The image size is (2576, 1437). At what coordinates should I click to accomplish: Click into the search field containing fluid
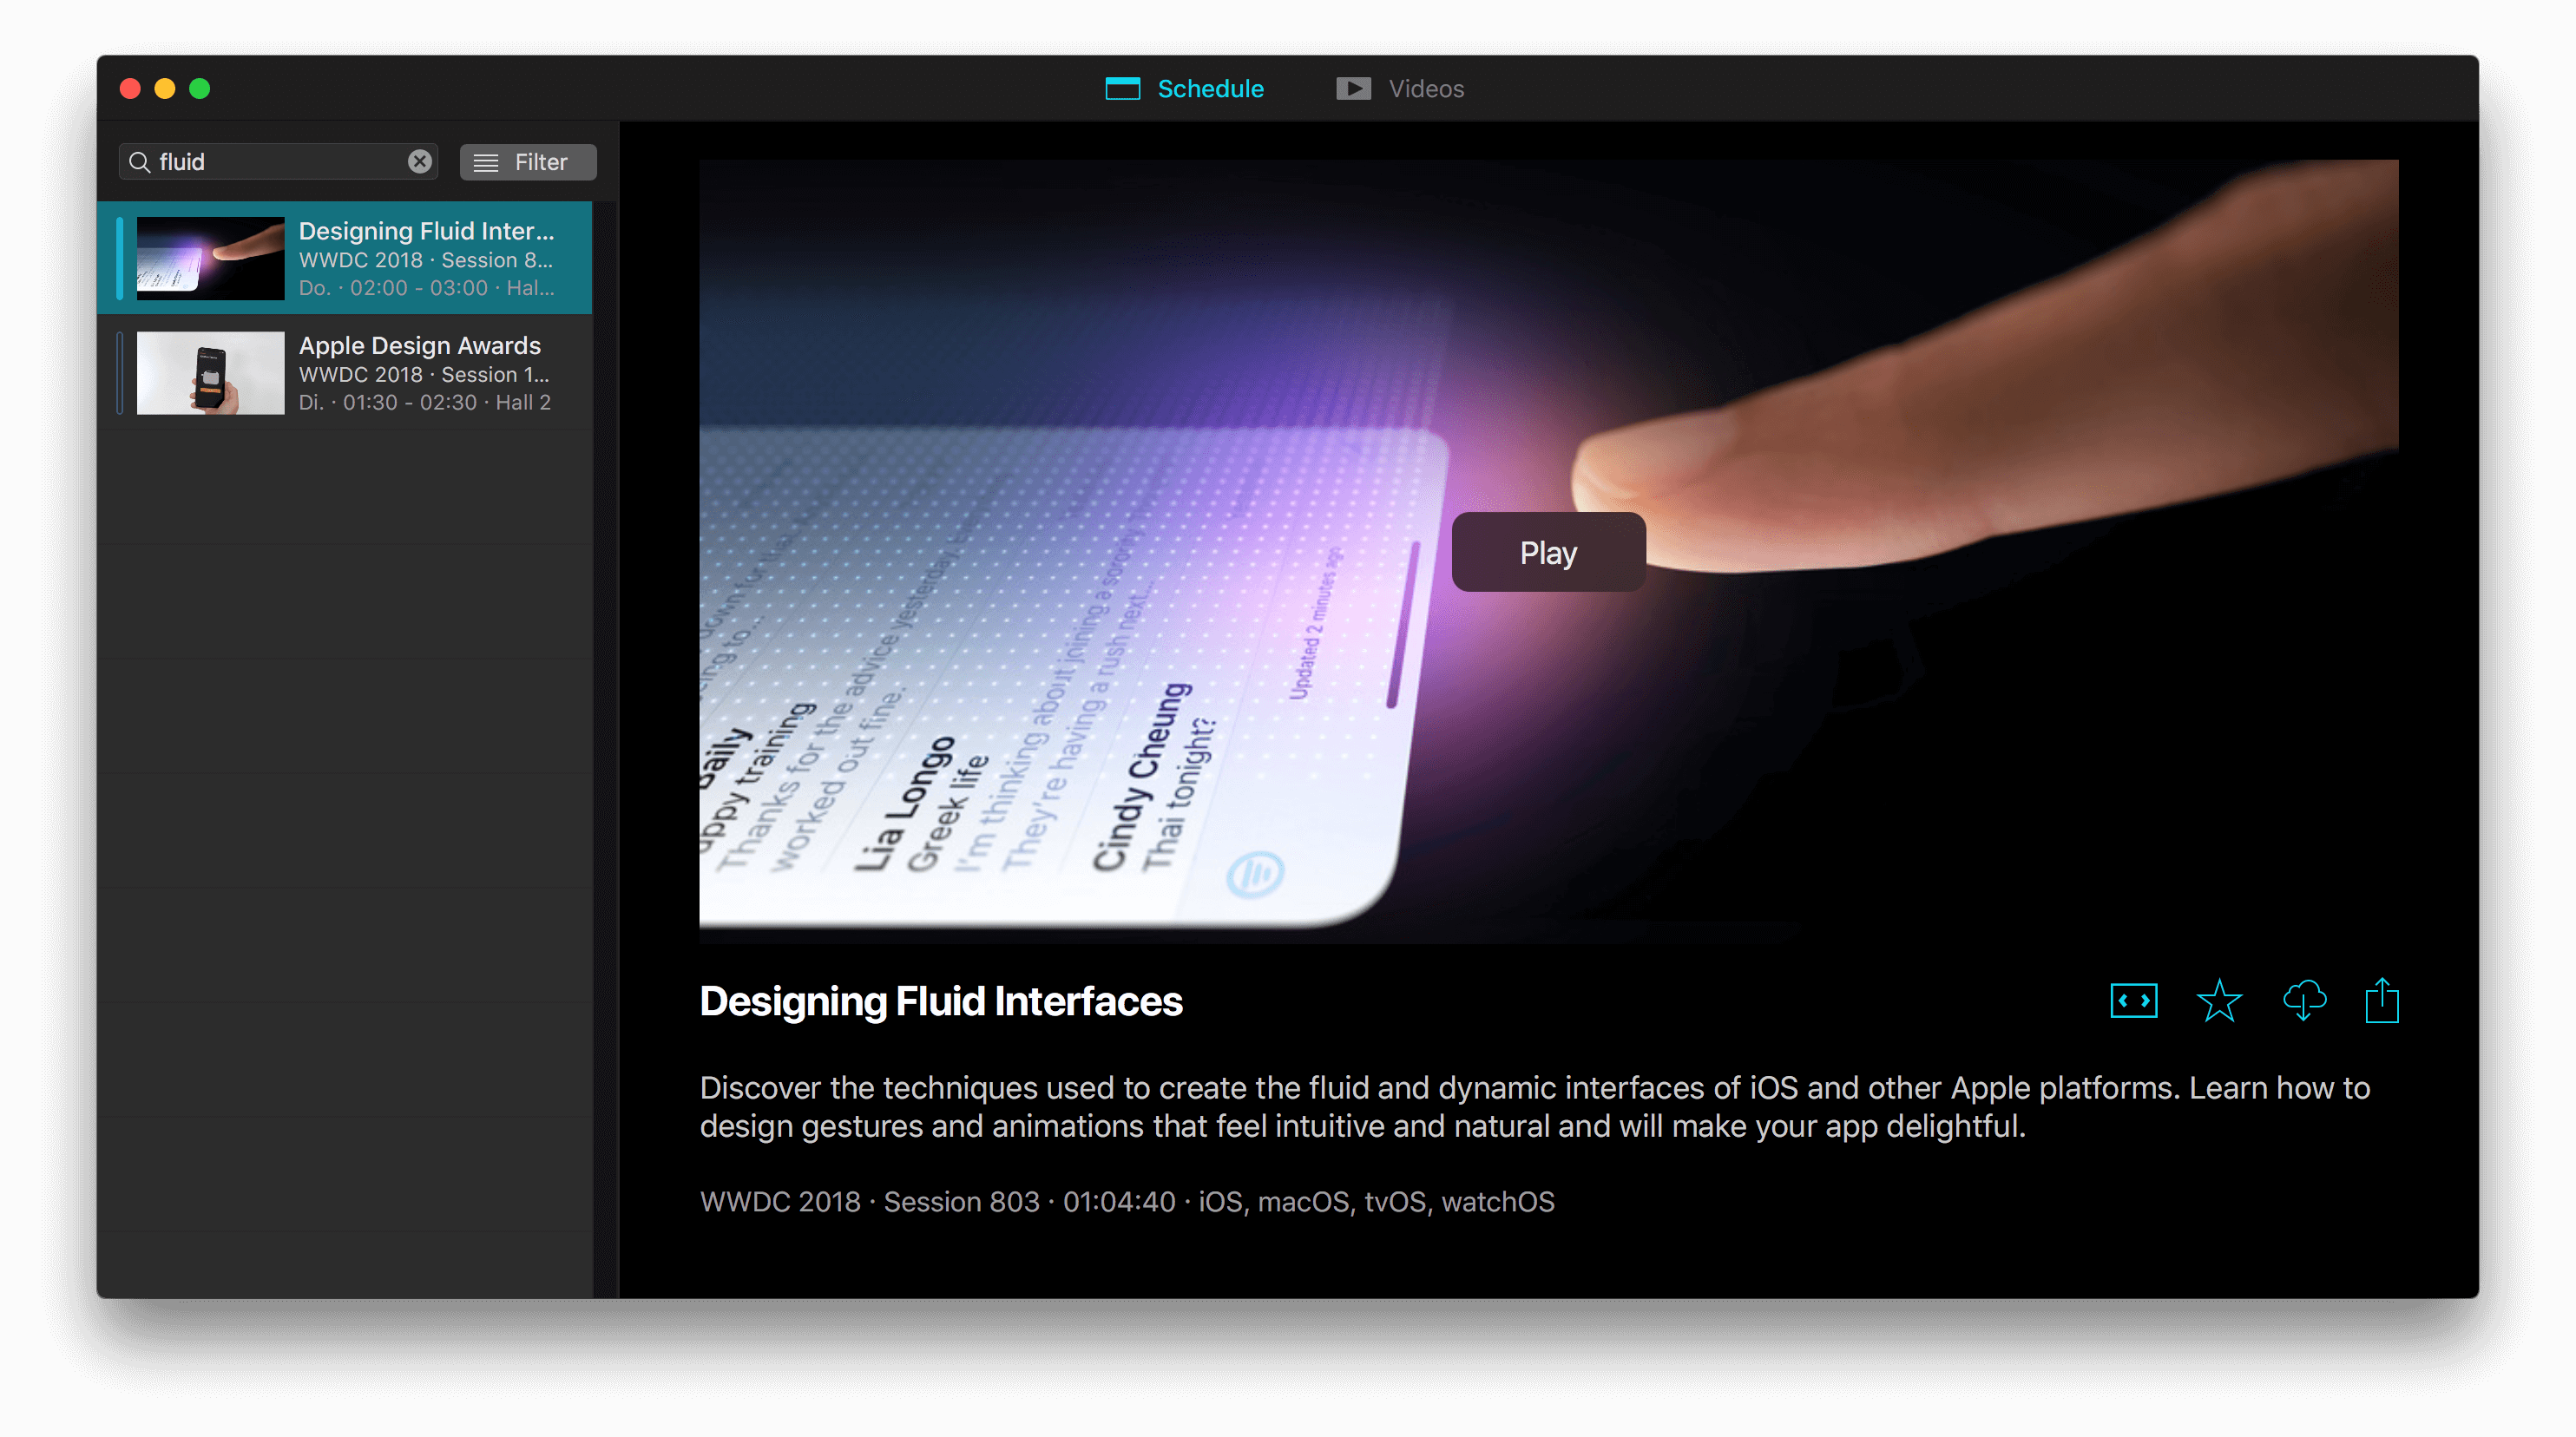coord(280,162)
